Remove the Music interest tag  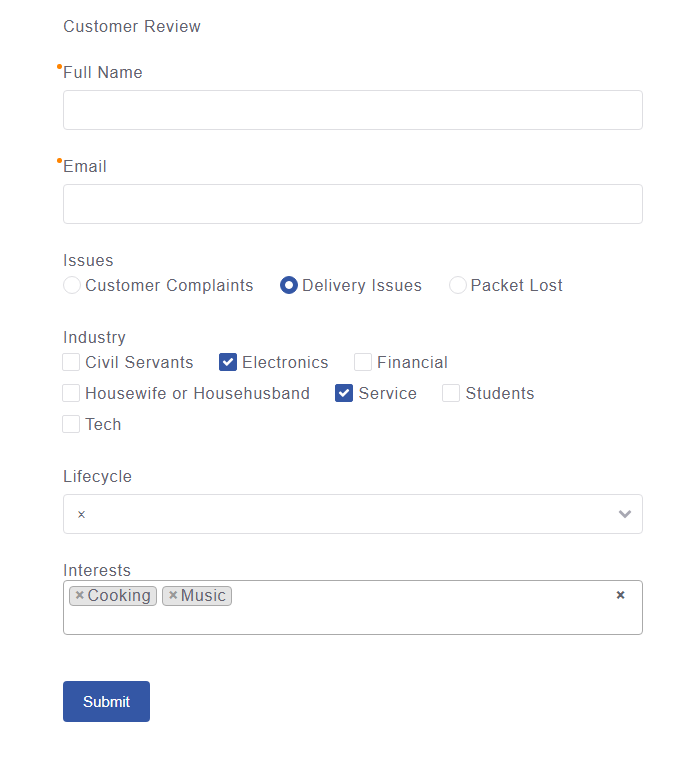173,595
